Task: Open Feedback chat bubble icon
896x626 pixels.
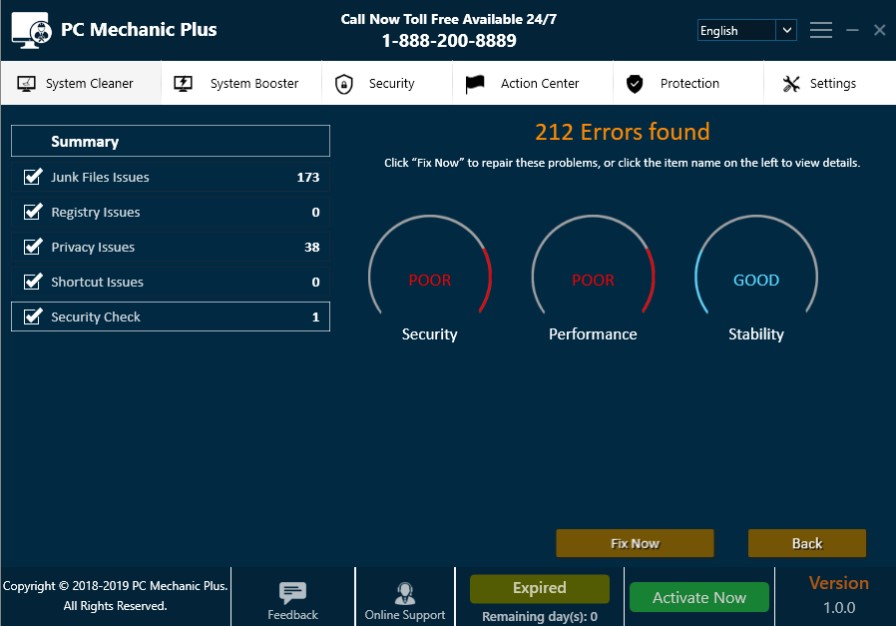Action: [x=292, y=592]
